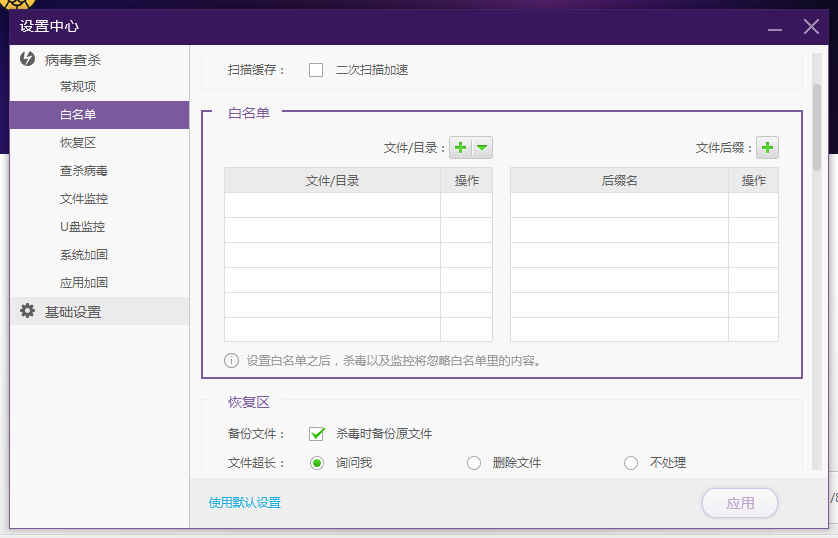Click the green plus to add file suffix
This screenshot has height=538, width=838.
[767, 148]
